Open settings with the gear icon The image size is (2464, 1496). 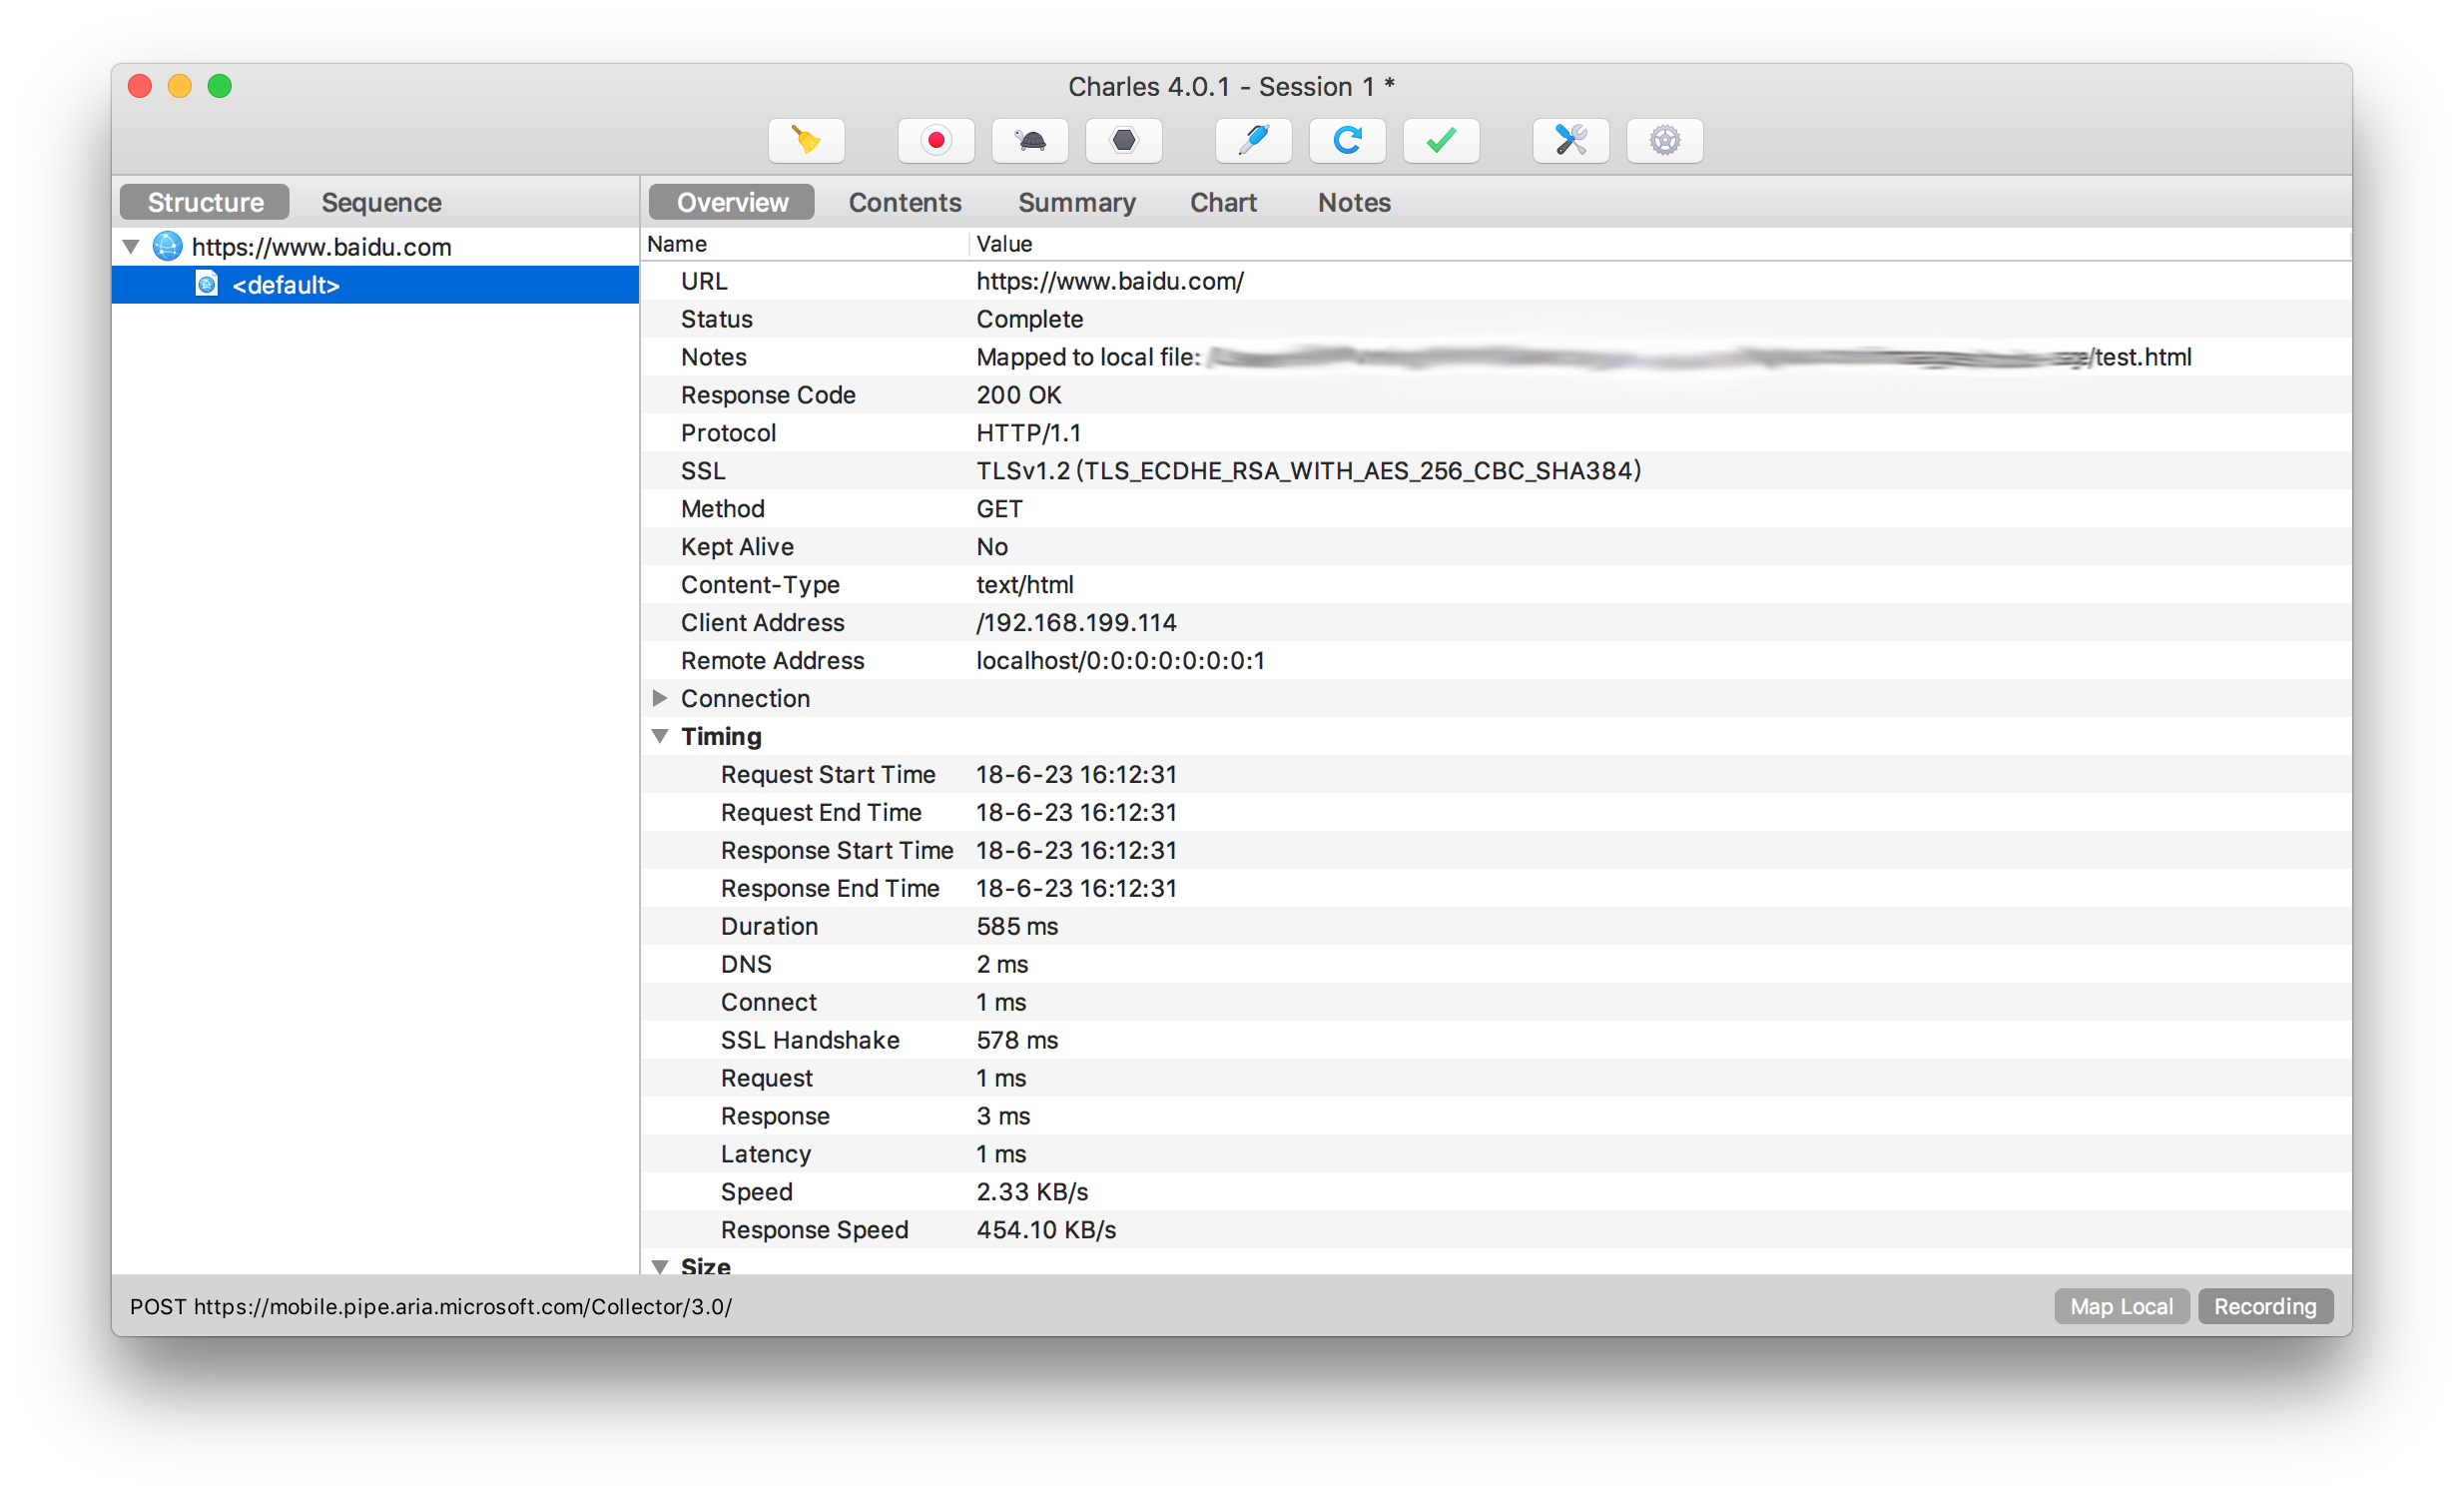(x=1665, y=140)
